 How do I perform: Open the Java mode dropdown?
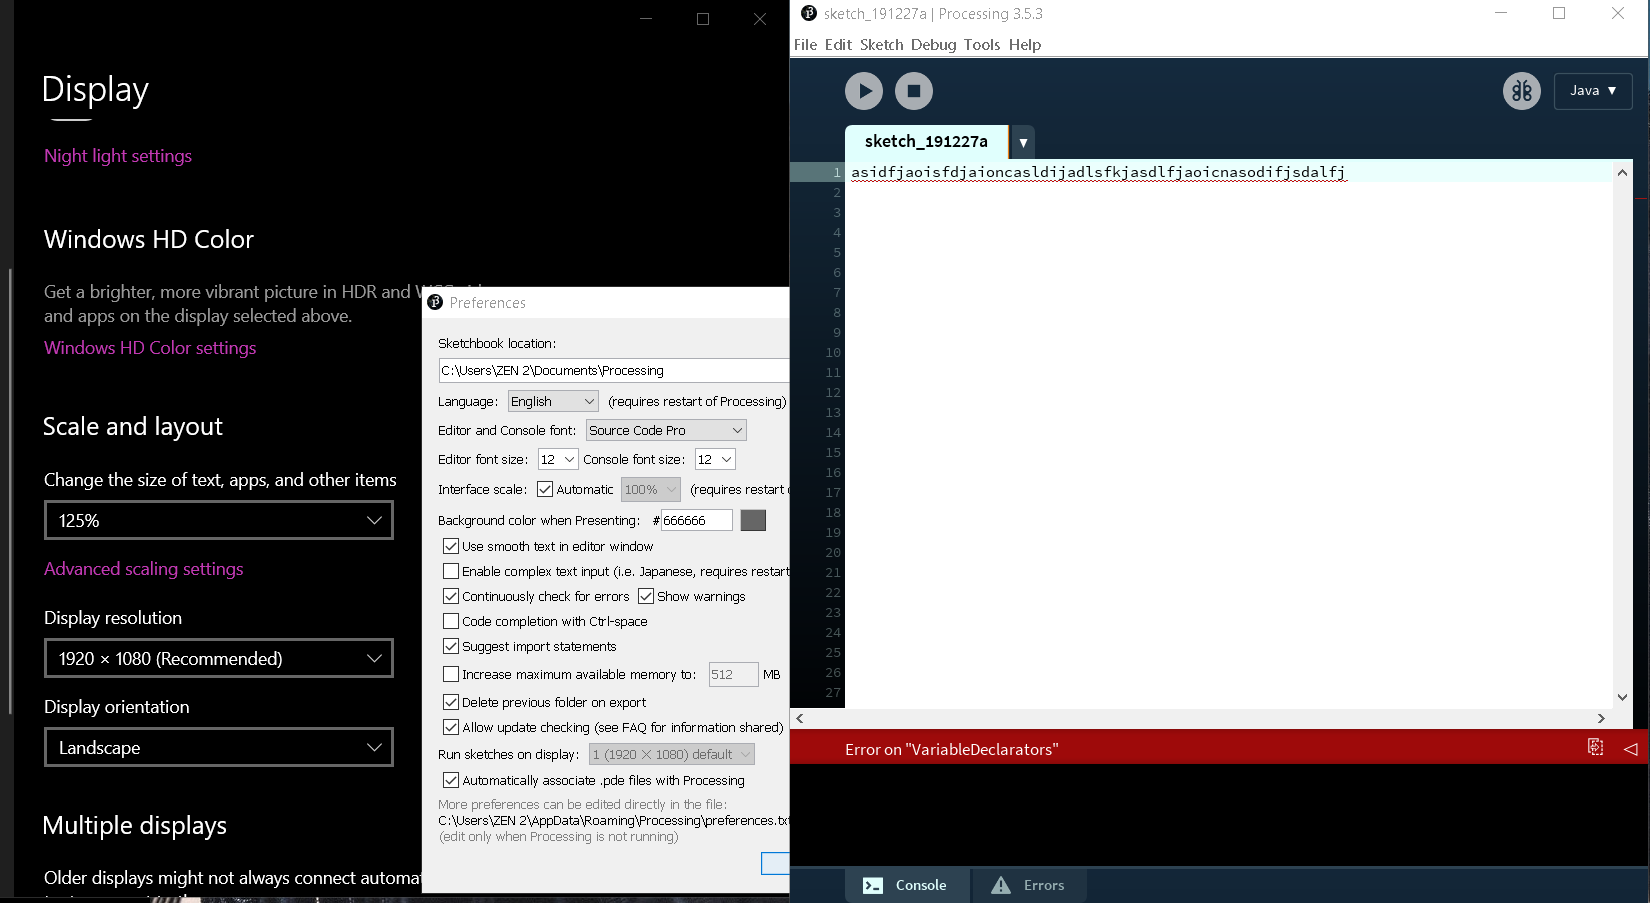point(1592,90)
